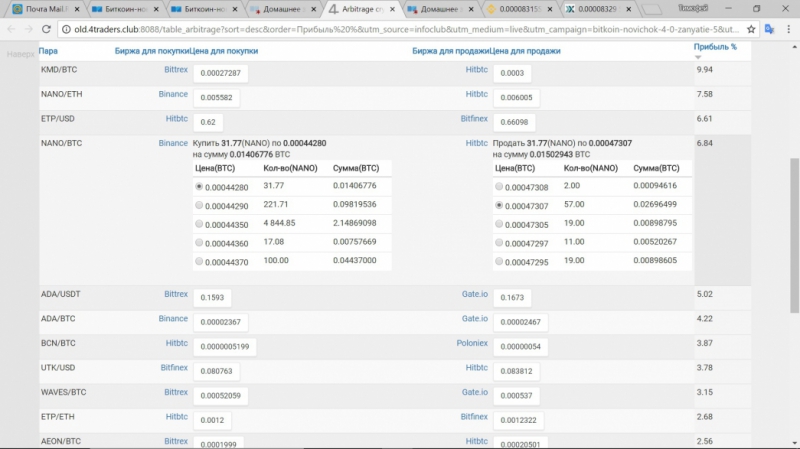Reload the page with refresh icon
This screenshot has width=800, height=449.
pyautogui.click(x=46, y=30)
